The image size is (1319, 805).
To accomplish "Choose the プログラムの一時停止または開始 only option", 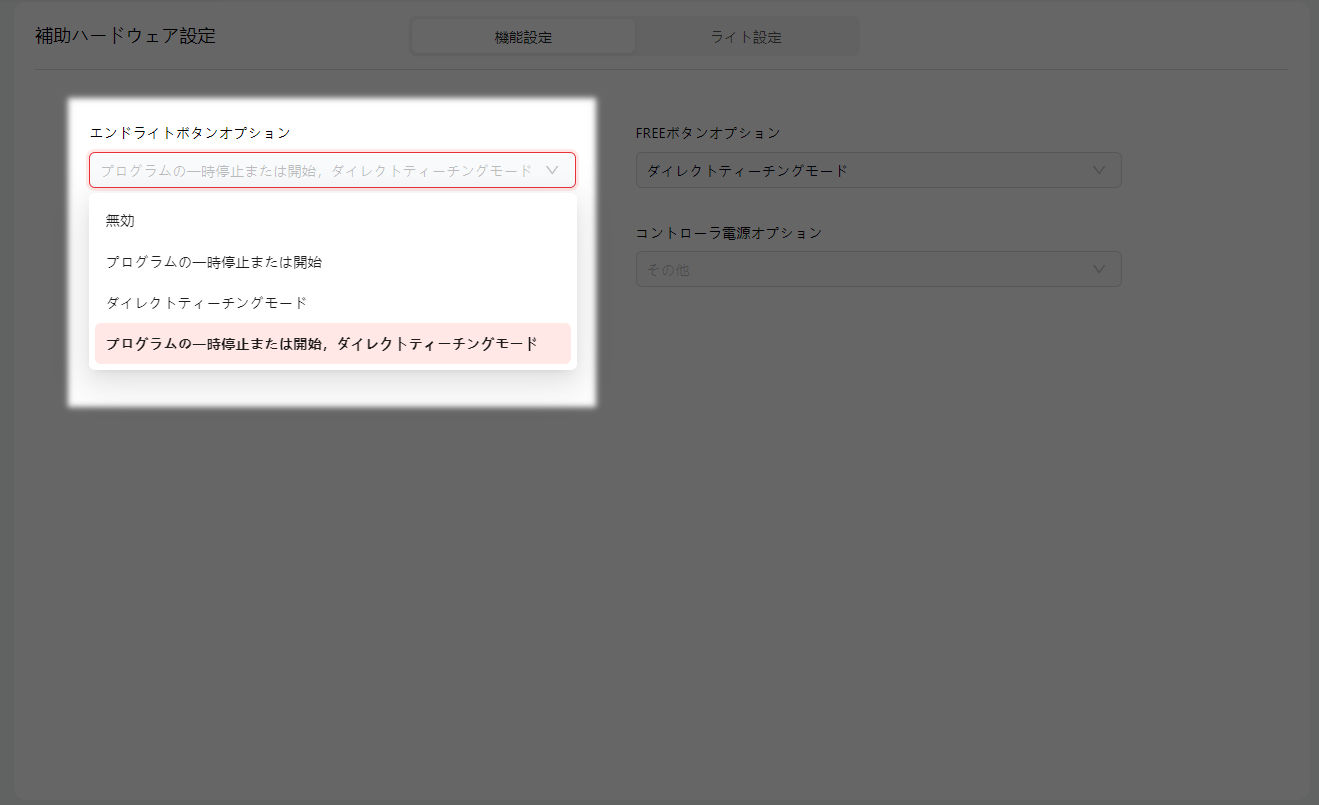I will [214, 262].
